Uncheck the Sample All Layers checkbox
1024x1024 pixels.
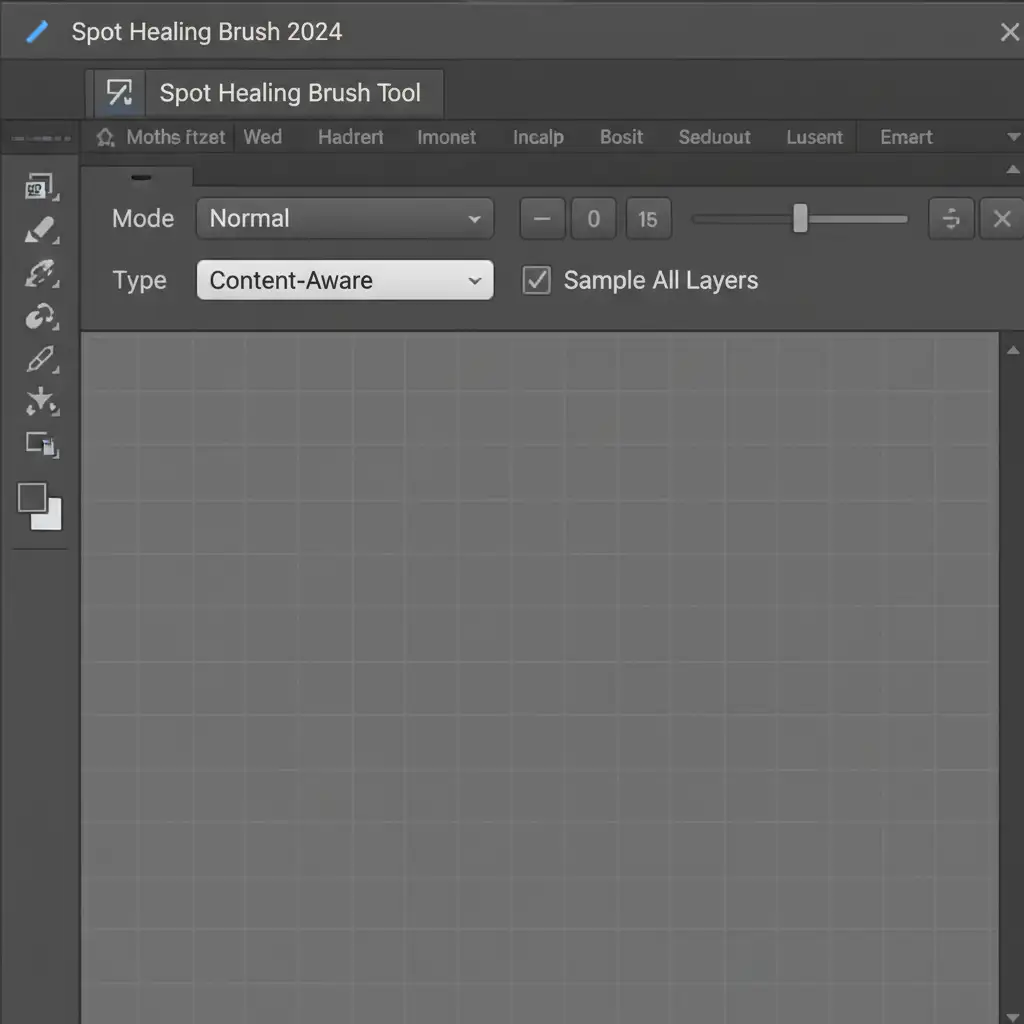coord(537,281)
